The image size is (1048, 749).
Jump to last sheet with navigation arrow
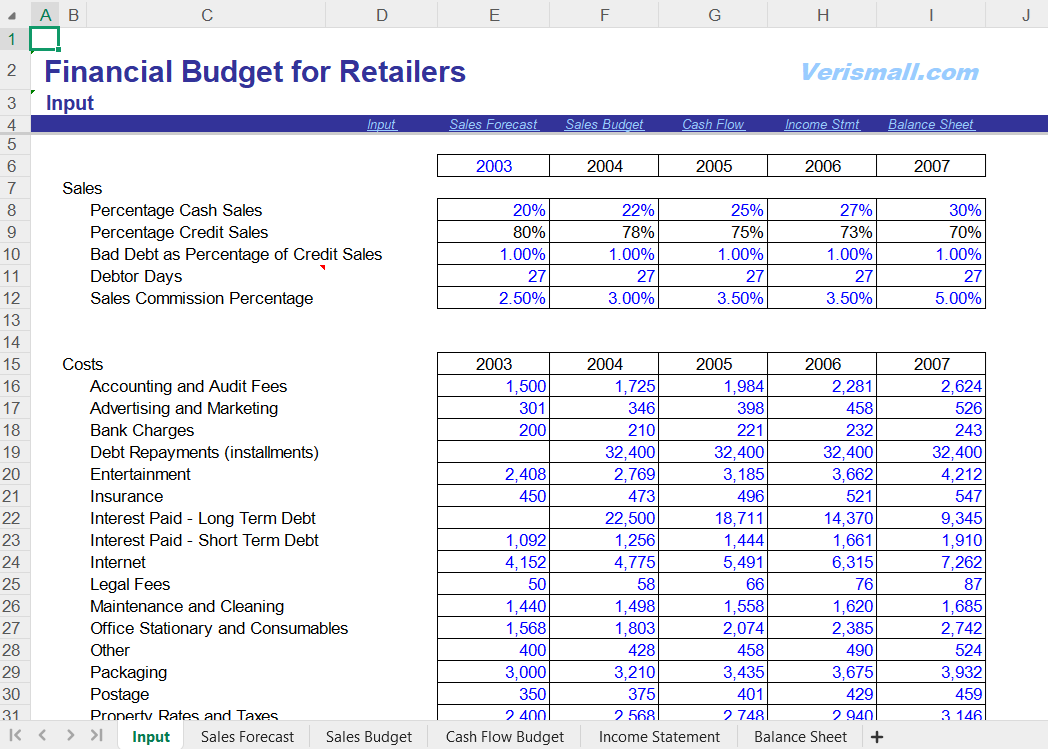point(97,736)
